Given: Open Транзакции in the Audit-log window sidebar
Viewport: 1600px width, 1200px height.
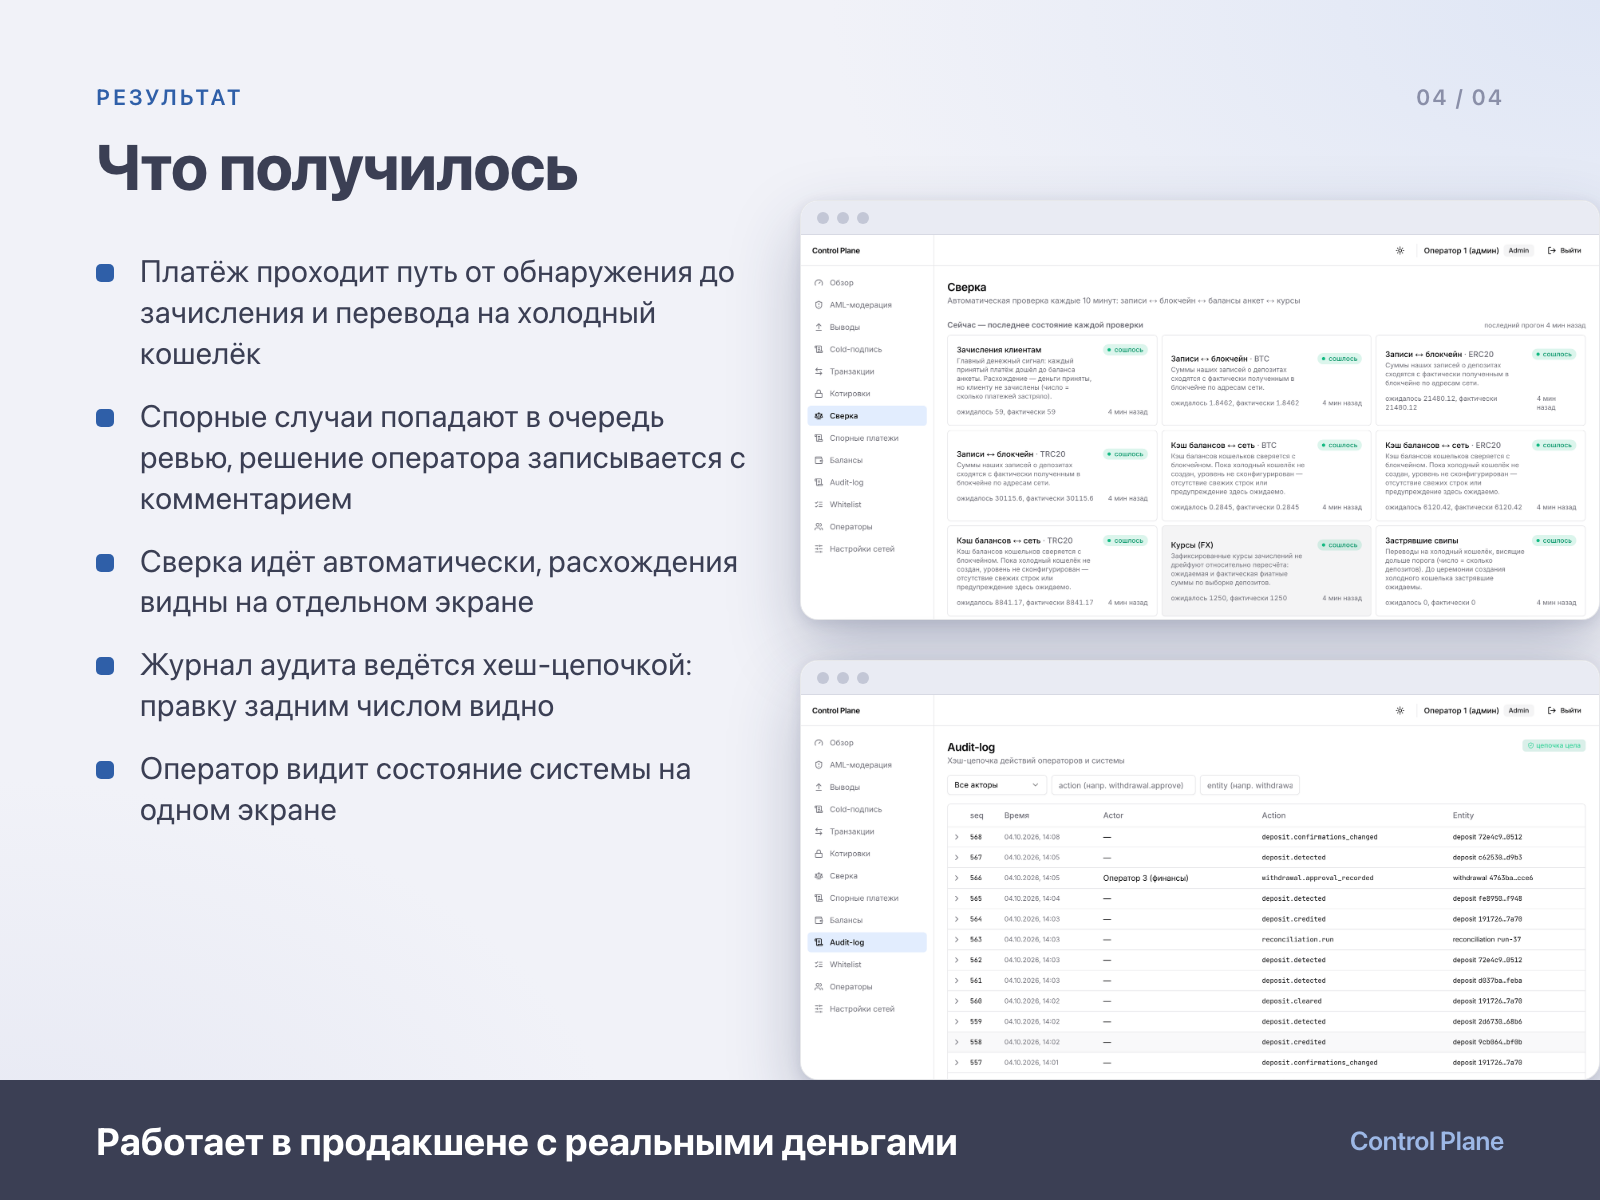Looking at the screenshot, I should tap(867, 832).
